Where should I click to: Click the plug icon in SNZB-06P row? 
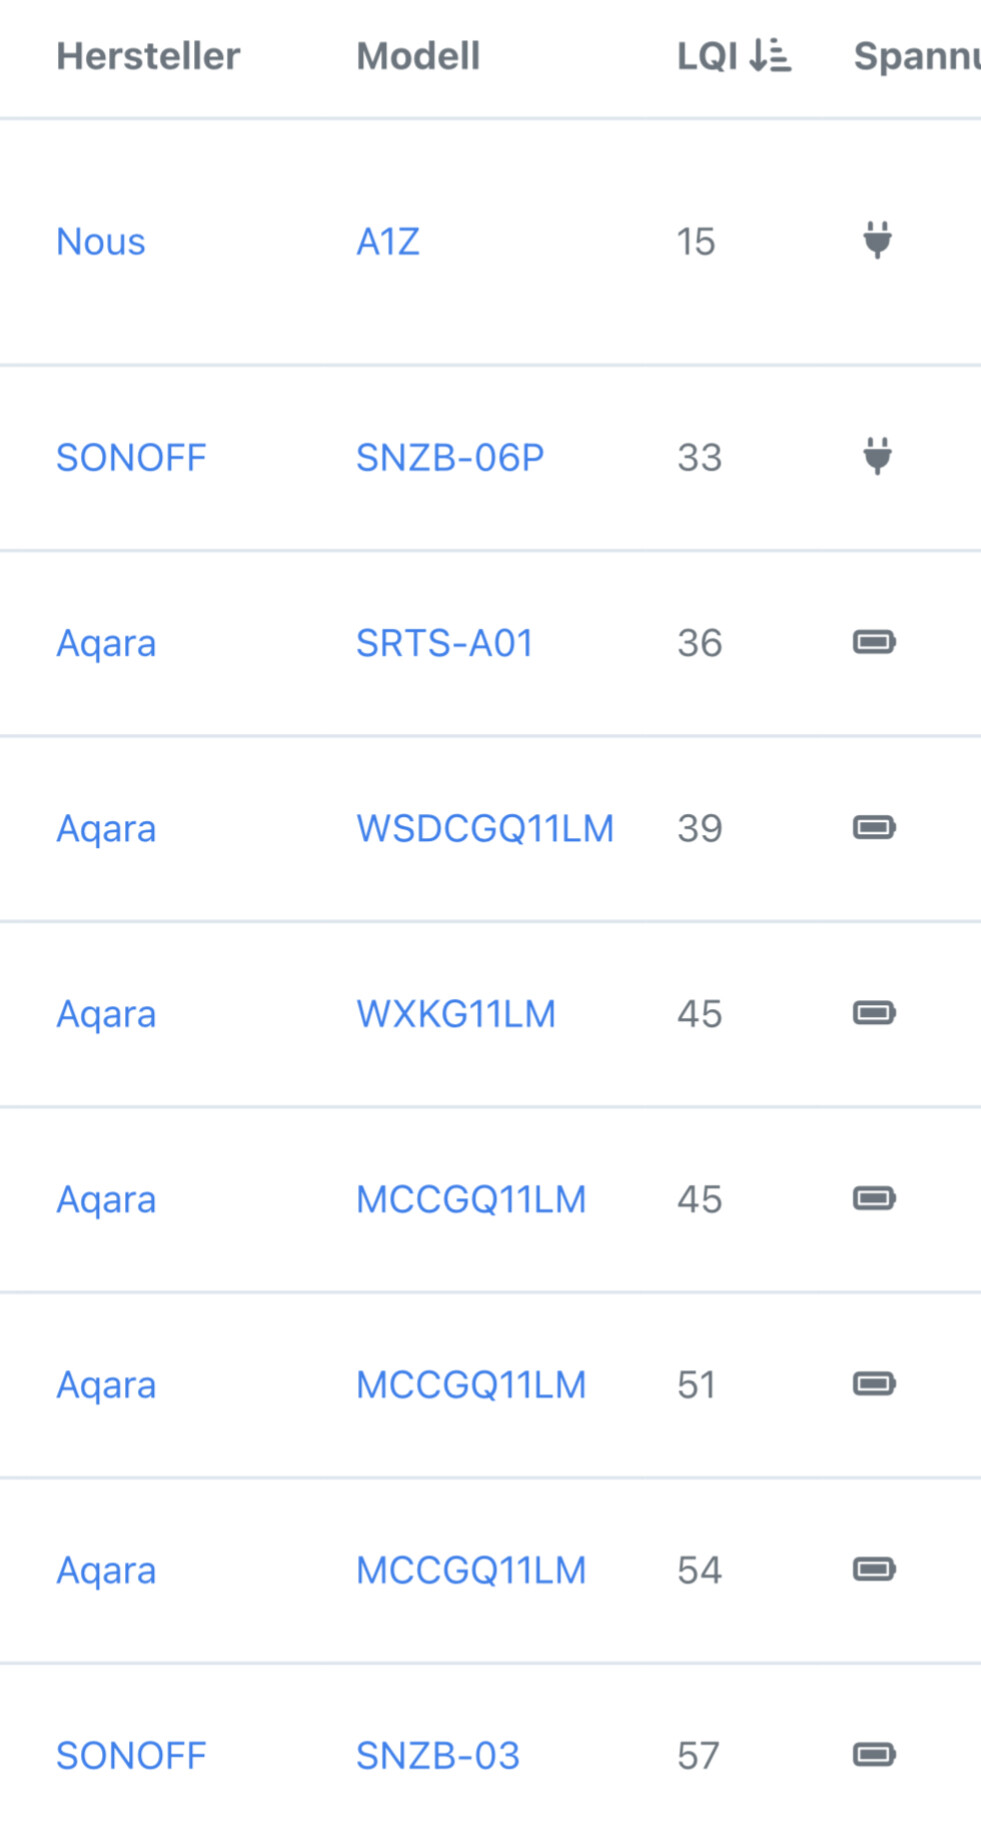click(x=877, y=457)
